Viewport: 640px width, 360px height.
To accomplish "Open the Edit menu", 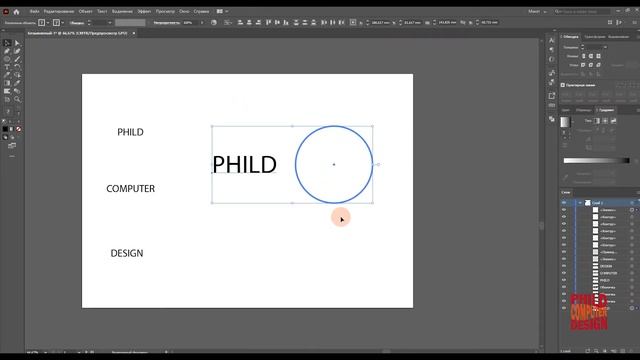I will pos(58,11).
